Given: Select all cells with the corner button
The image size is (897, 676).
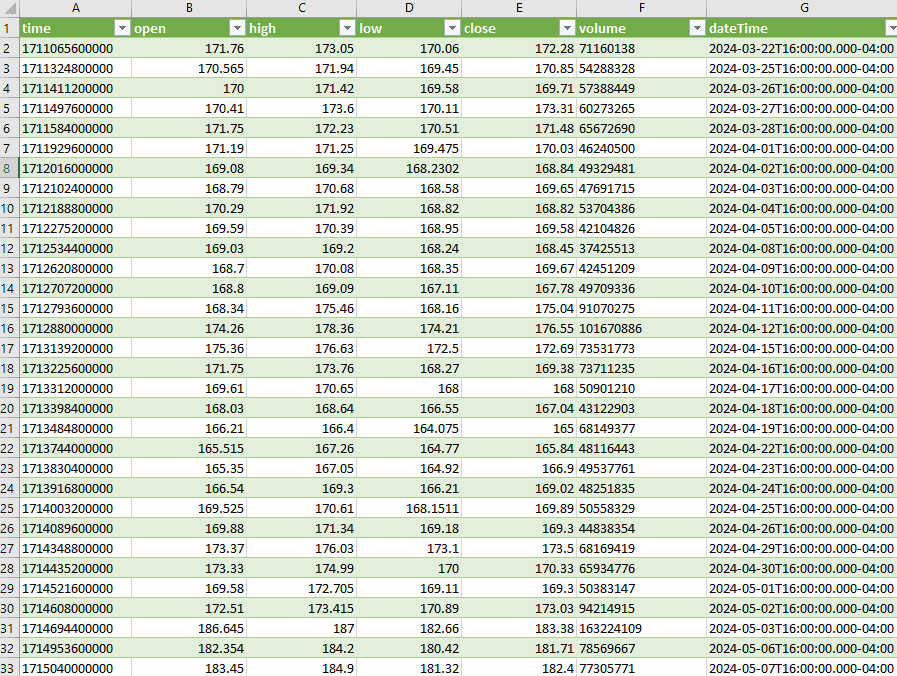Looking at the screenshot, I should (9, 8).
